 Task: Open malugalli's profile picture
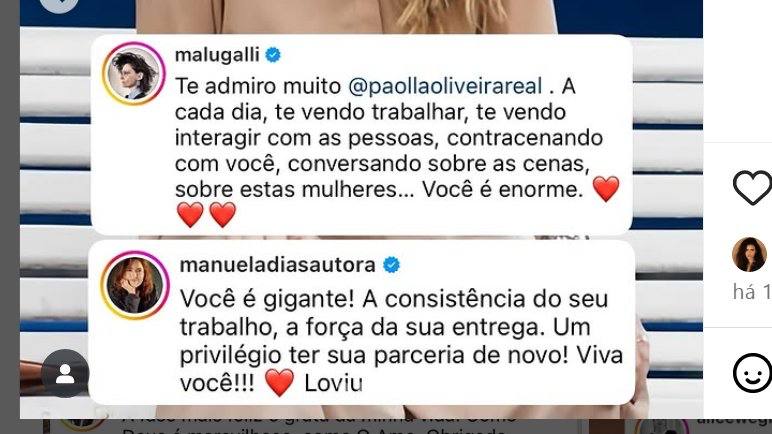coord(133,73)
